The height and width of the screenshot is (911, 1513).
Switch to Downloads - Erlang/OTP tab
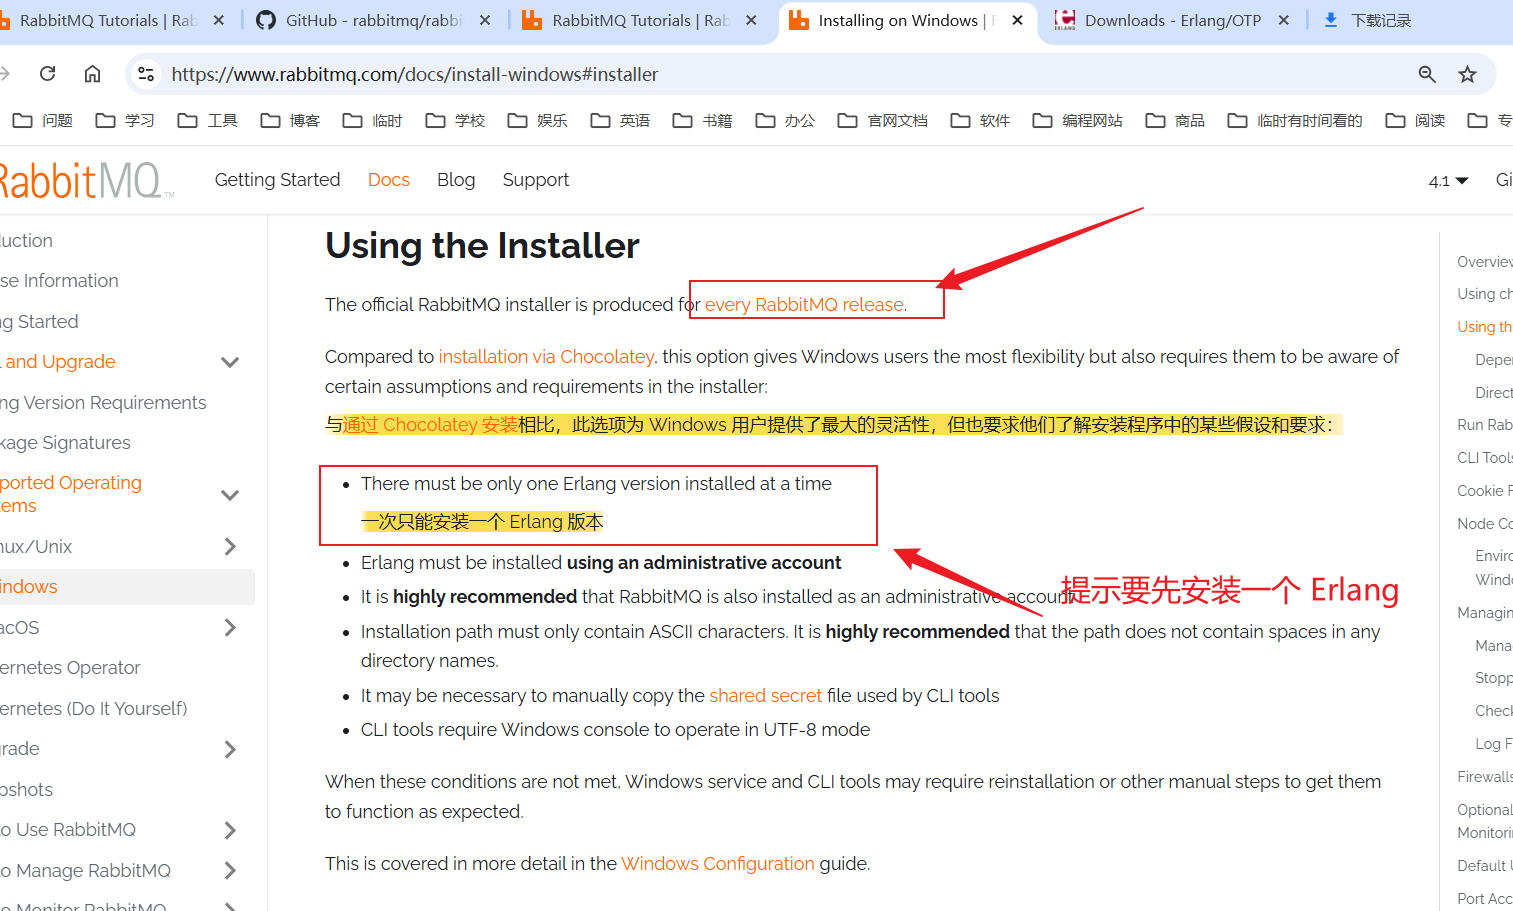1172,20
